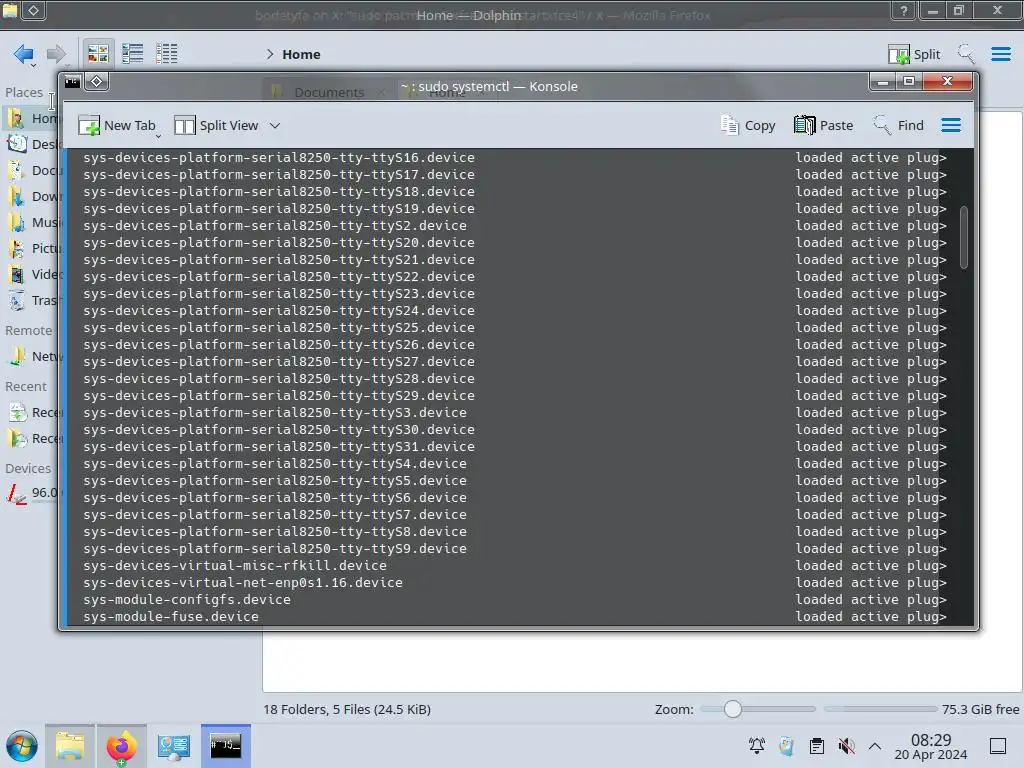Click line sys-devices-virtual-net-enp0s1.16.device

point(243,583)
